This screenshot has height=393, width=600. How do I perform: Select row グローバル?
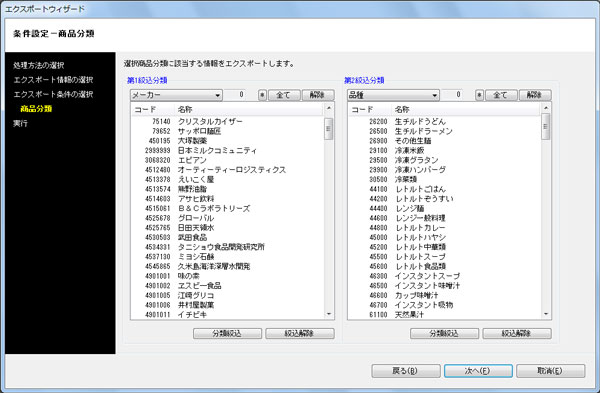(x=227, y=218)
